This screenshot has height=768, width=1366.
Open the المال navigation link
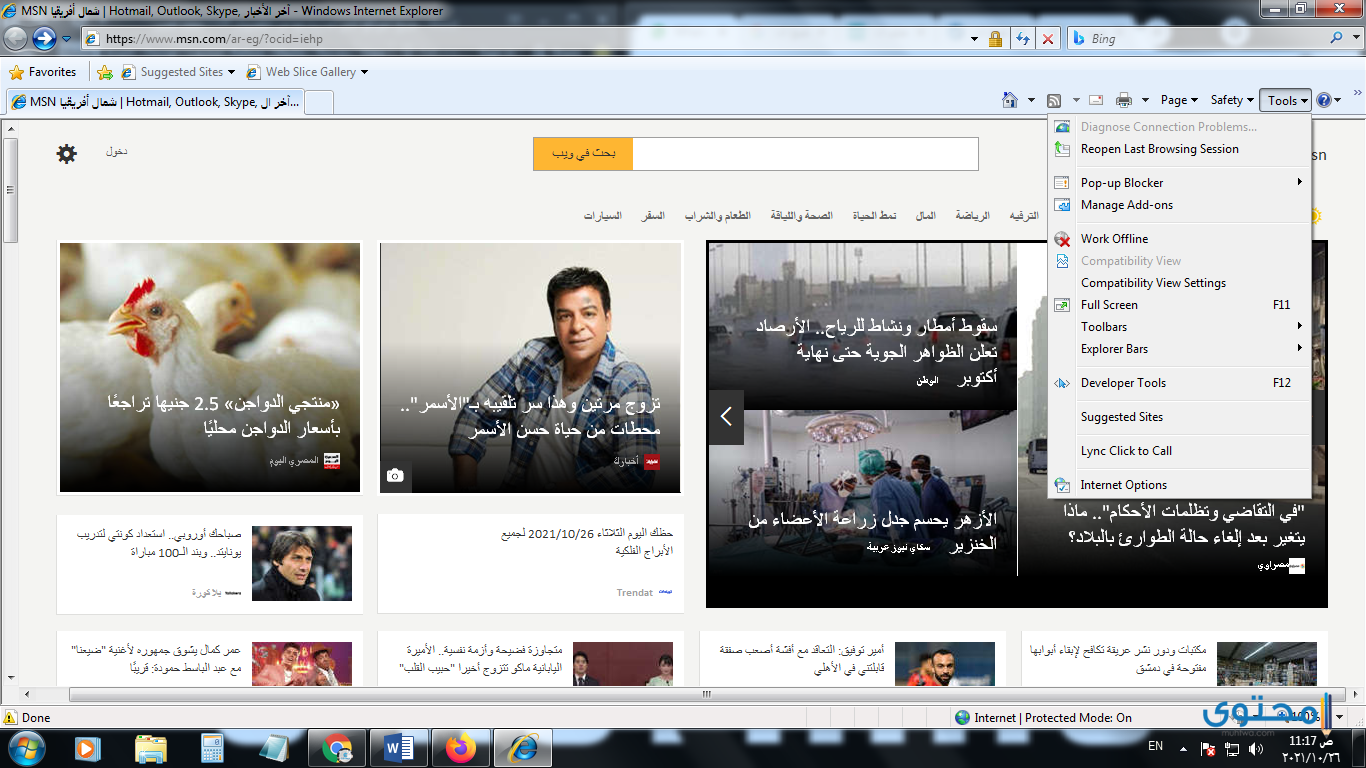coord(926,215)
